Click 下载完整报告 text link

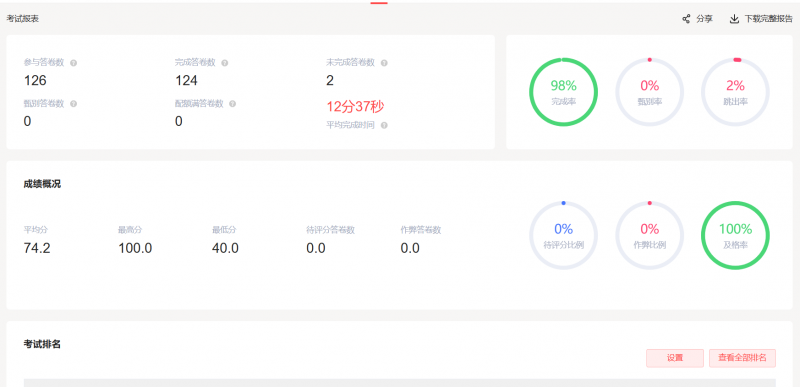pos(768,19)
